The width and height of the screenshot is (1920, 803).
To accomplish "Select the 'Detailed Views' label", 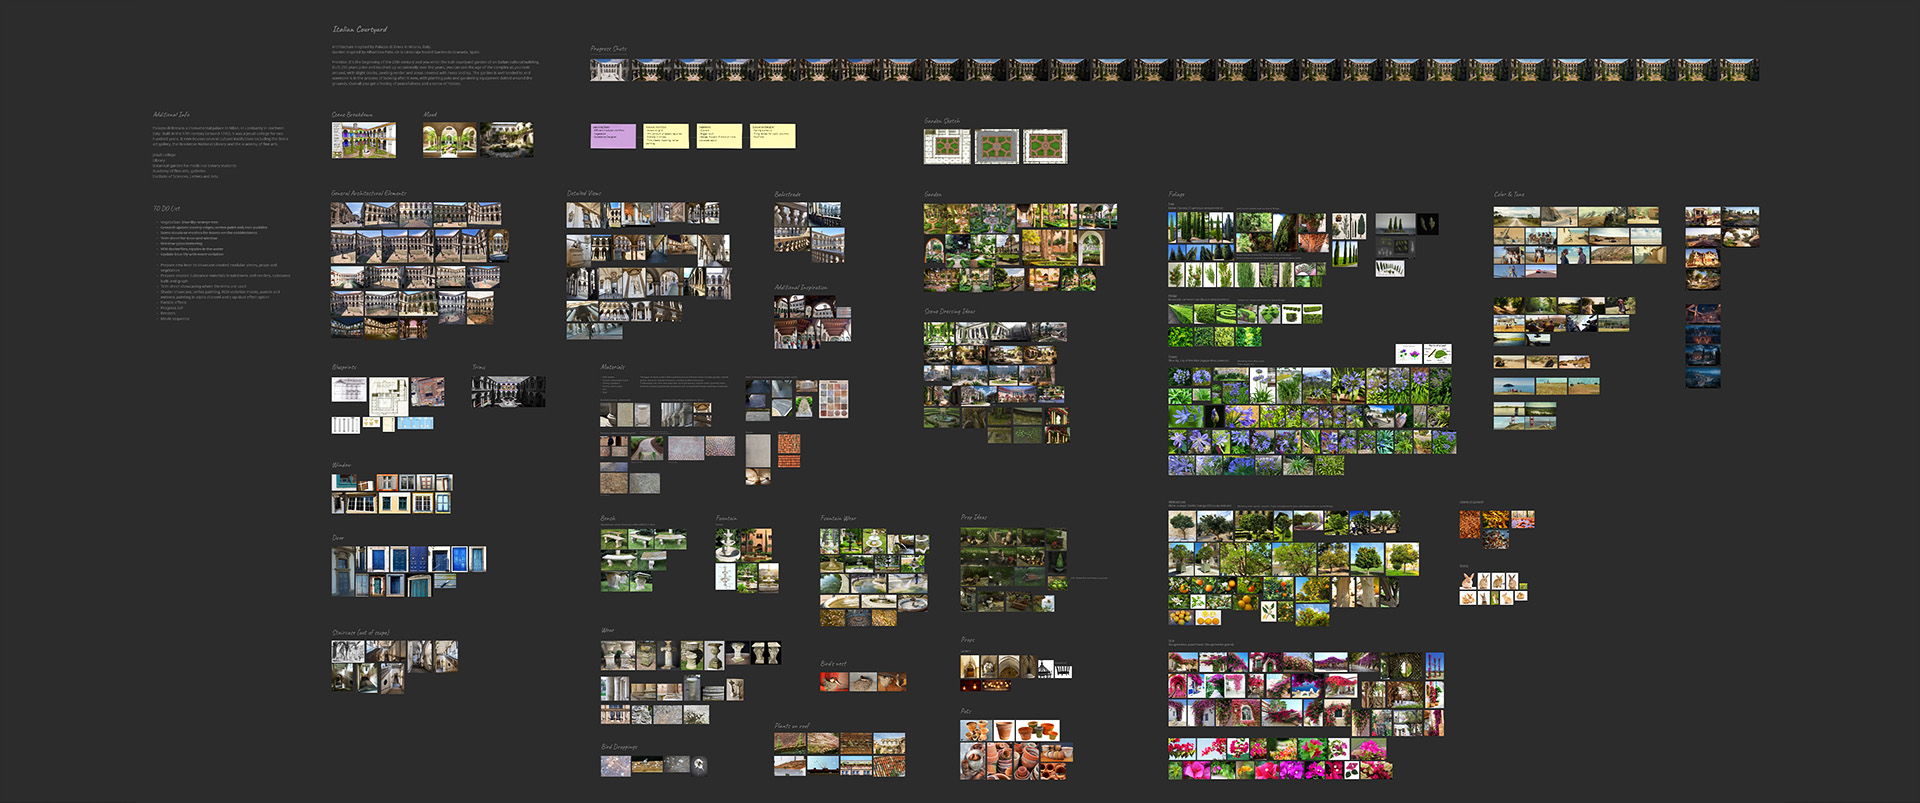I will point(584,193).
